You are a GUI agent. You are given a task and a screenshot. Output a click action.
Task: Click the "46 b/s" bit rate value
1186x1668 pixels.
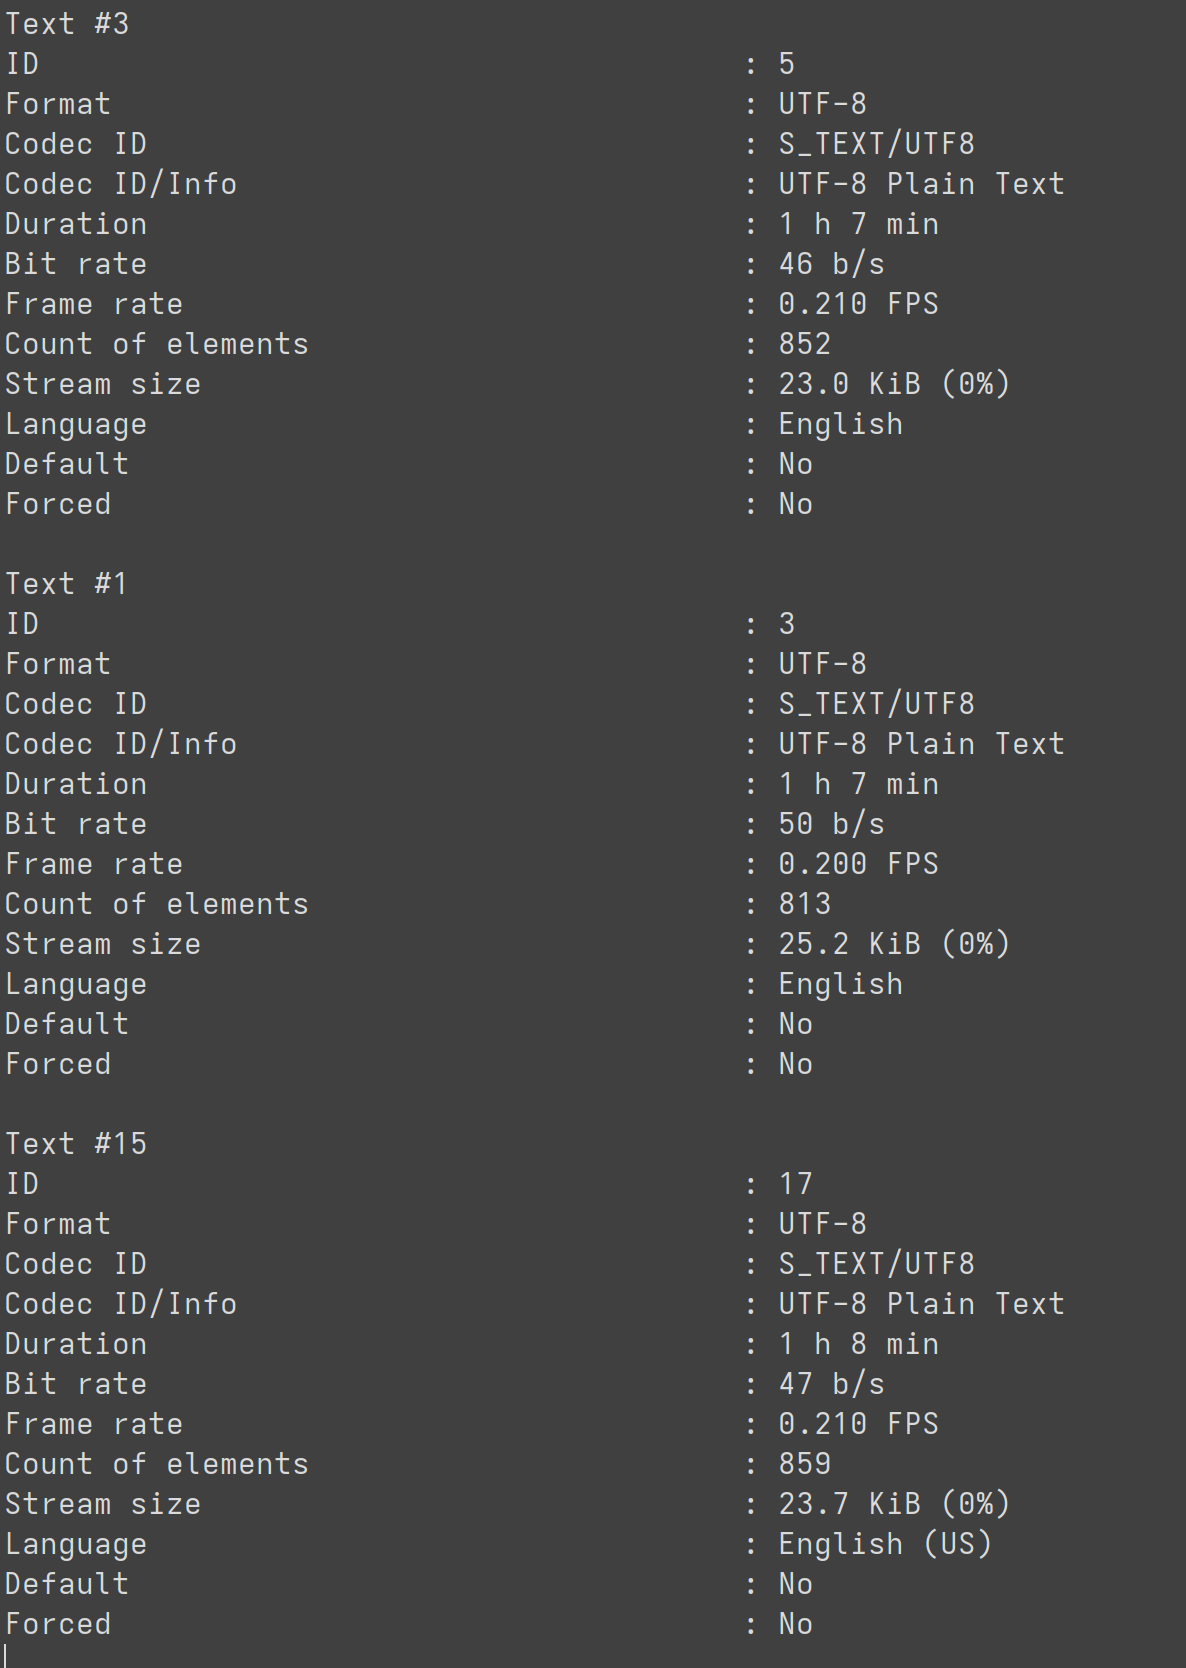832,264
